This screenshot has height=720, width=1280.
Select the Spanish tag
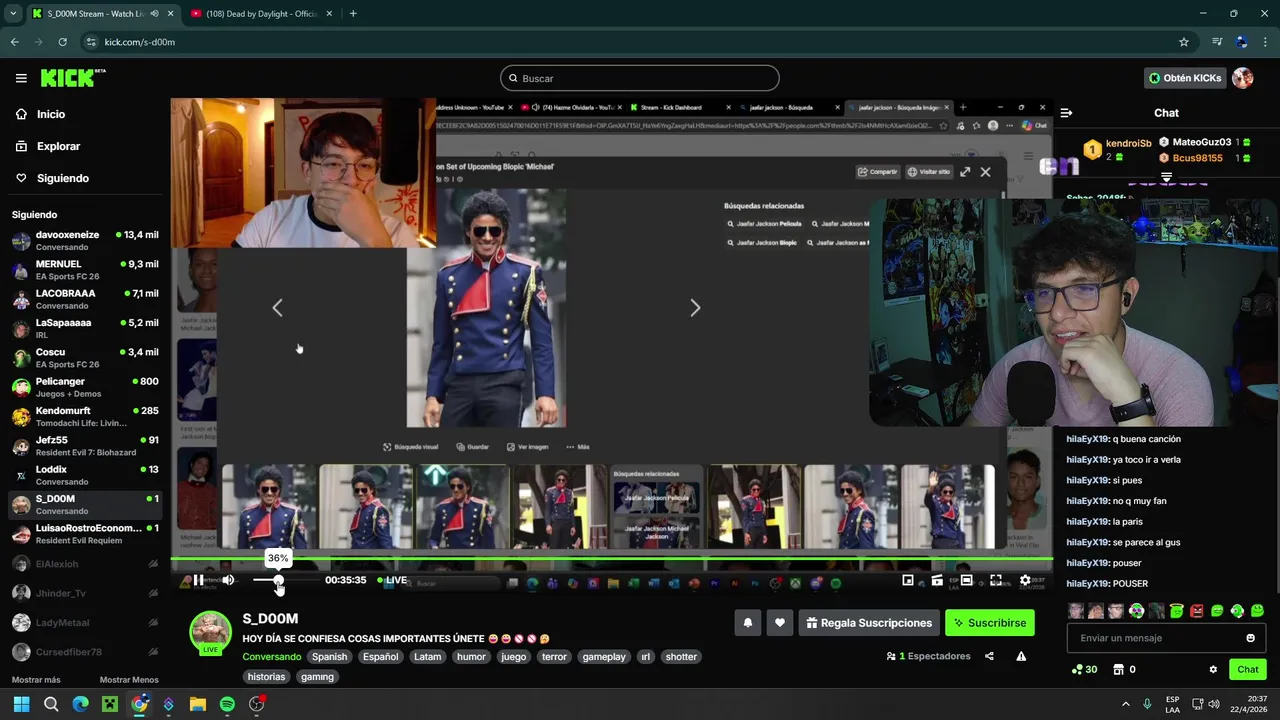329,657
